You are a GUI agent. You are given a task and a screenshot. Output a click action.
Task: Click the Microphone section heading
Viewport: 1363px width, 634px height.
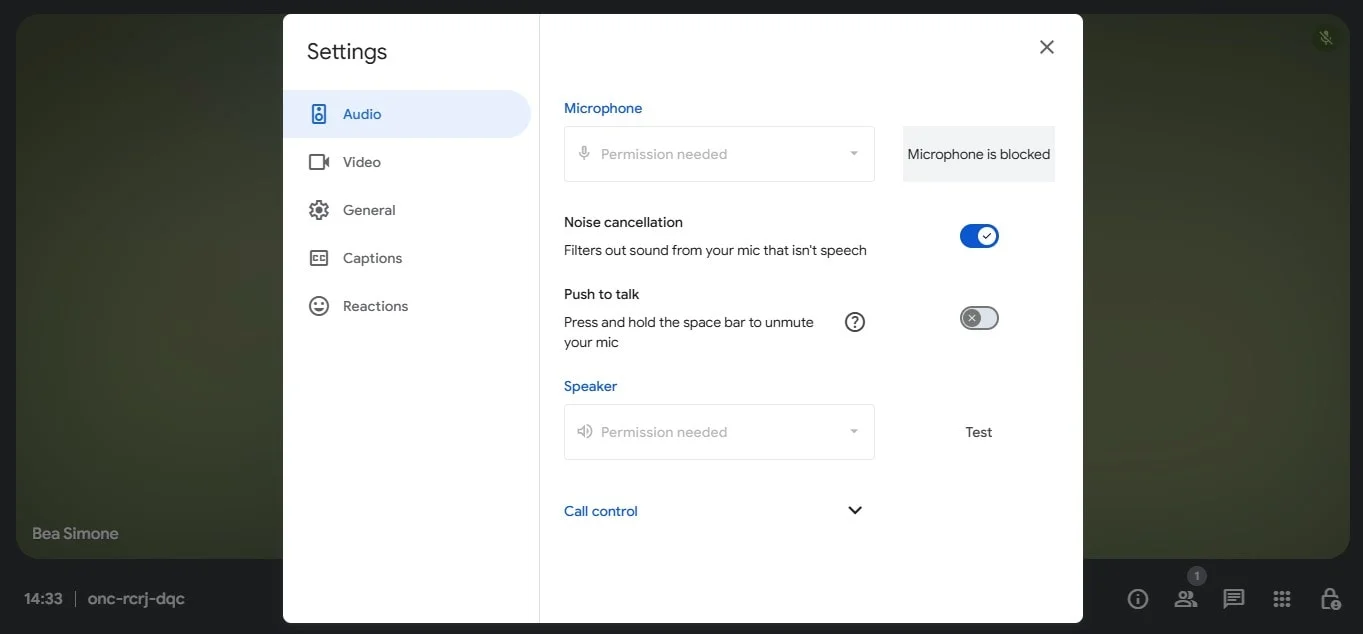[x=603, y=108]
